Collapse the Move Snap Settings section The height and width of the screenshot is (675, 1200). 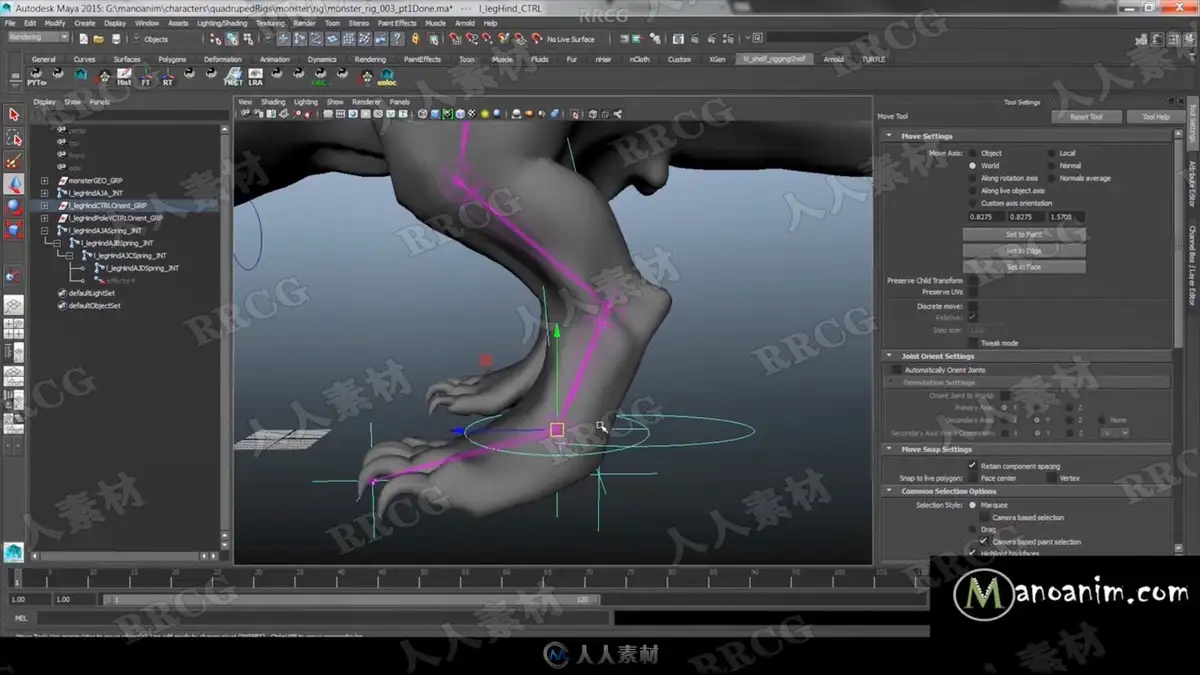coord(889,450)
